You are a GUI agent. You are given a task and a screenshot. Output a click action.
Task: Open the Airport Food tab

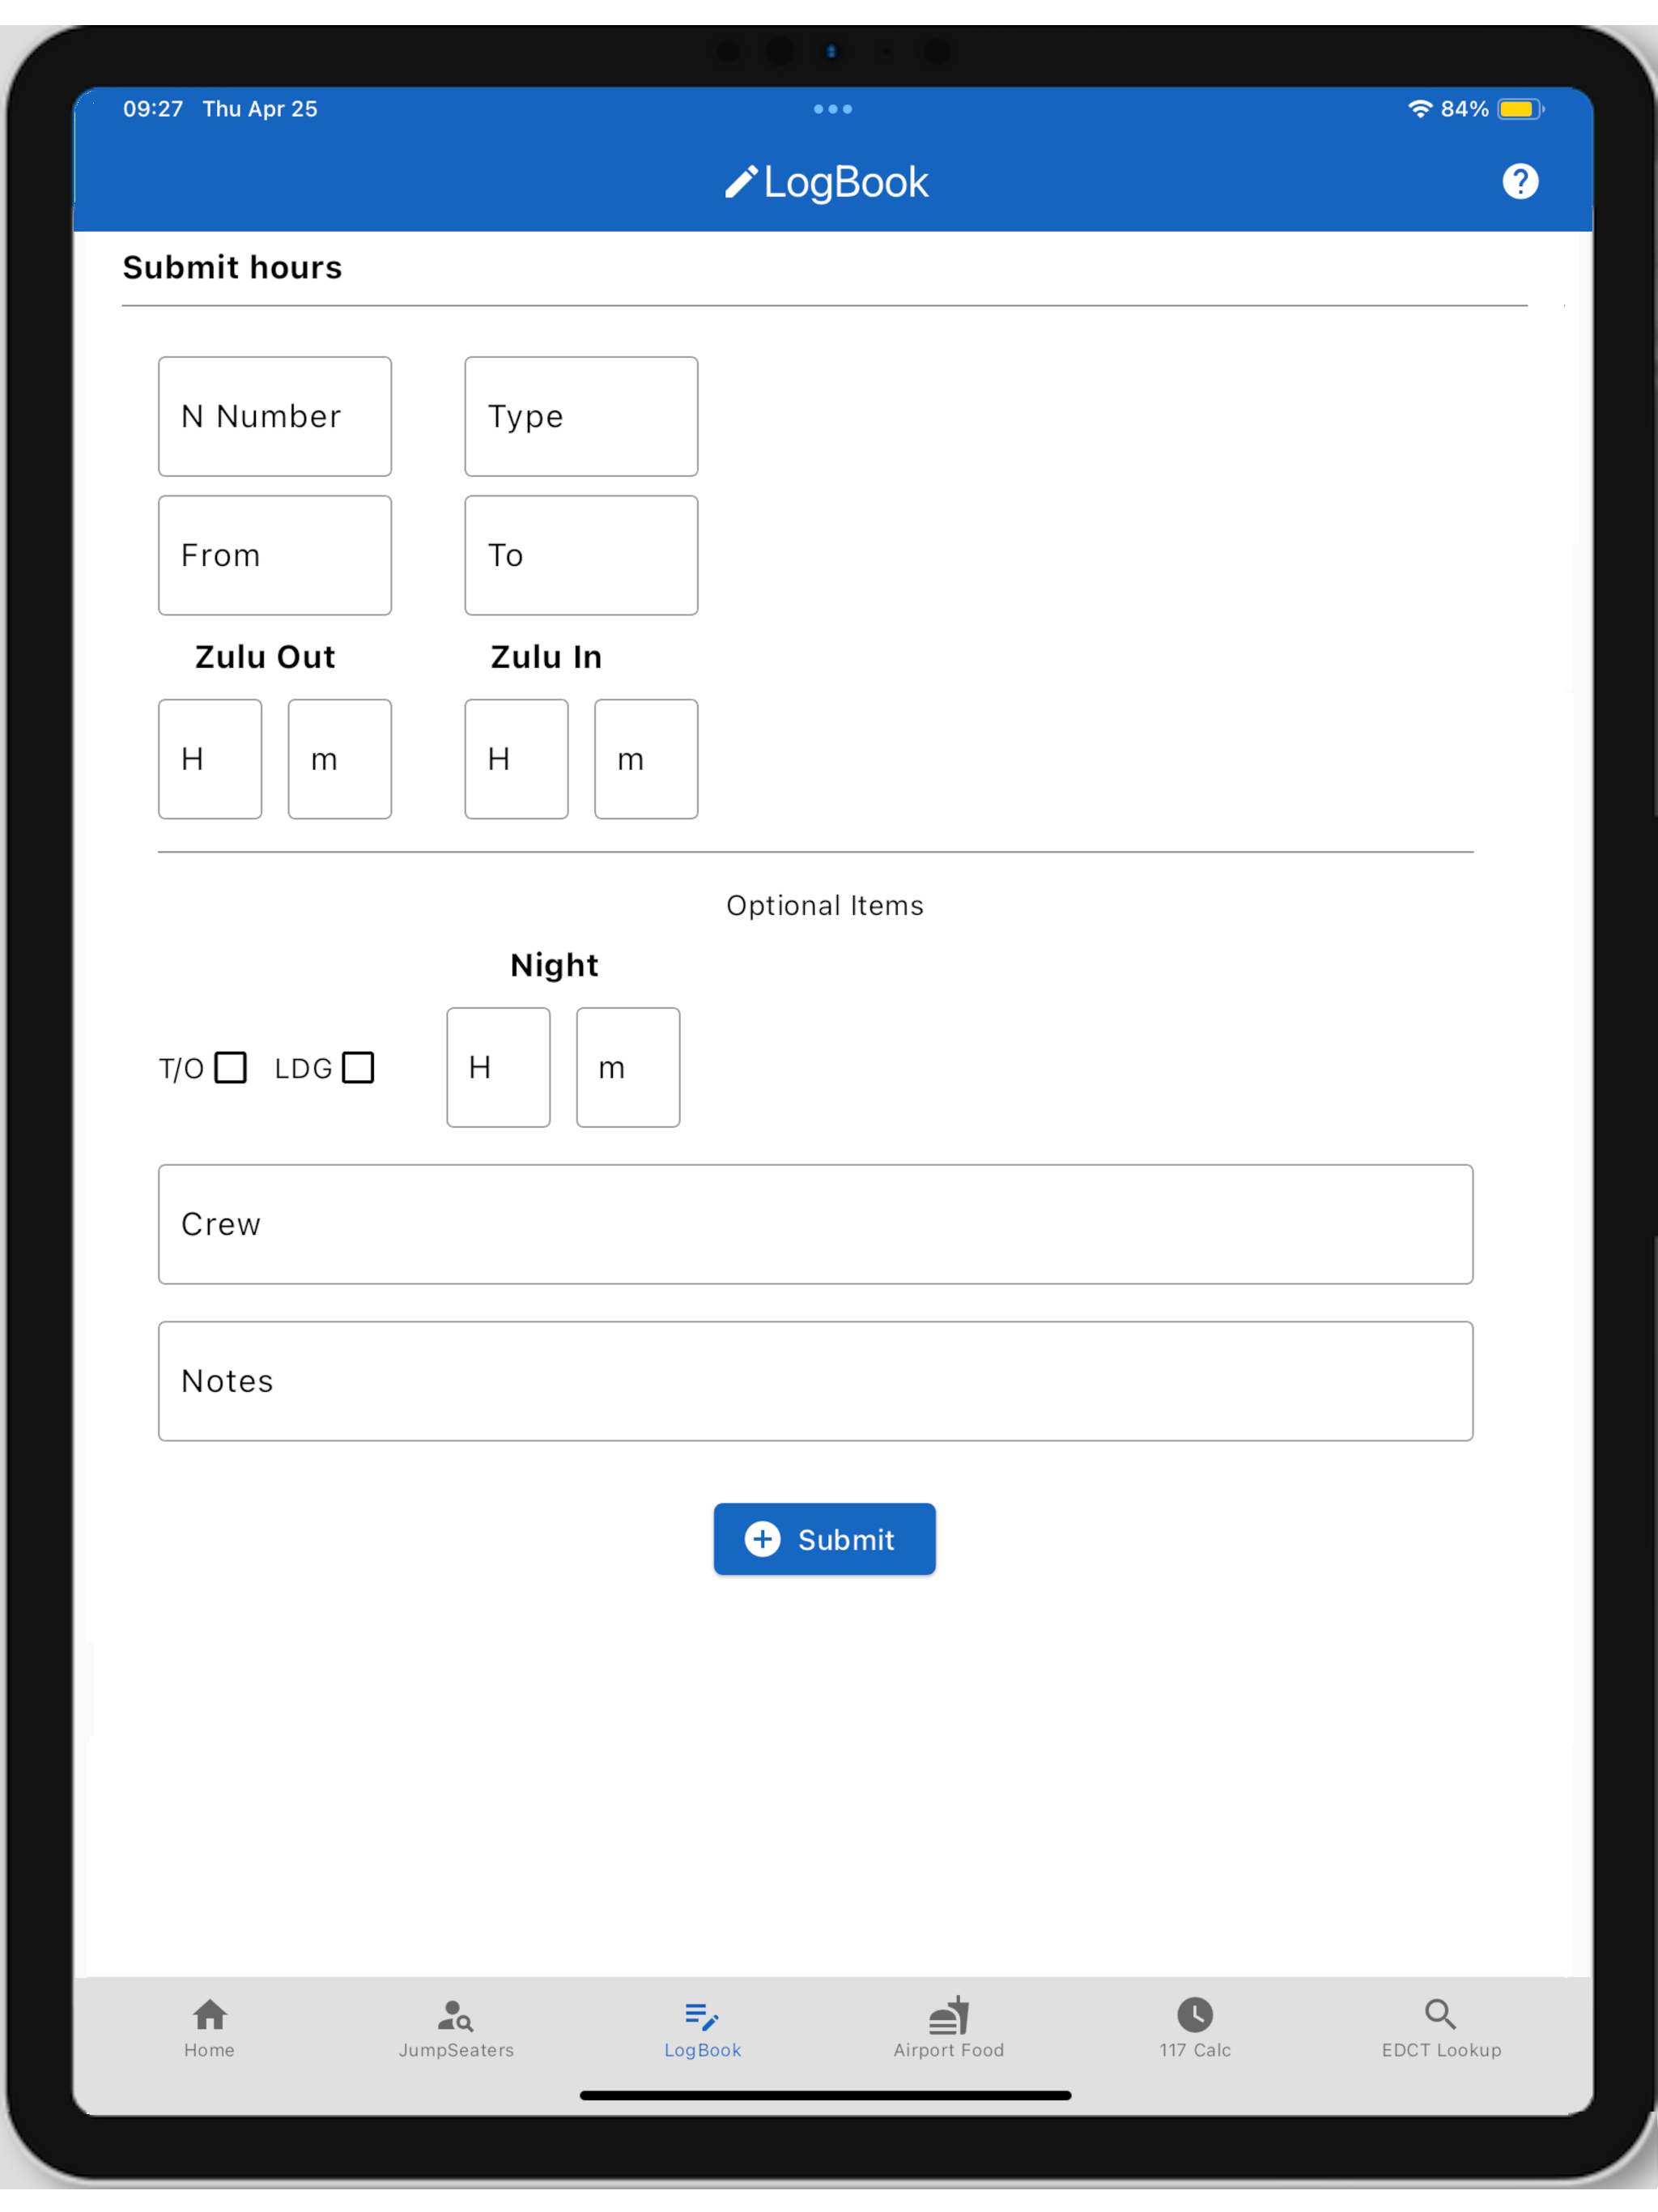pyautogui.click(x=948, y=2028)
